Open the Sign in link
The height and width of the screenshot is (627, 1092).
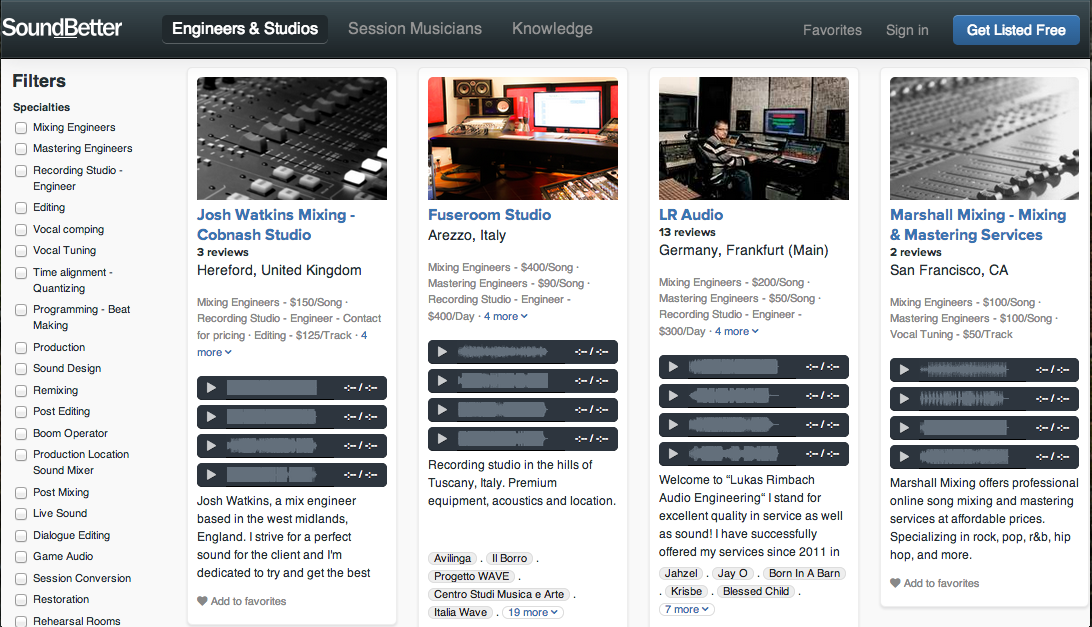click(x=907, y=30)
